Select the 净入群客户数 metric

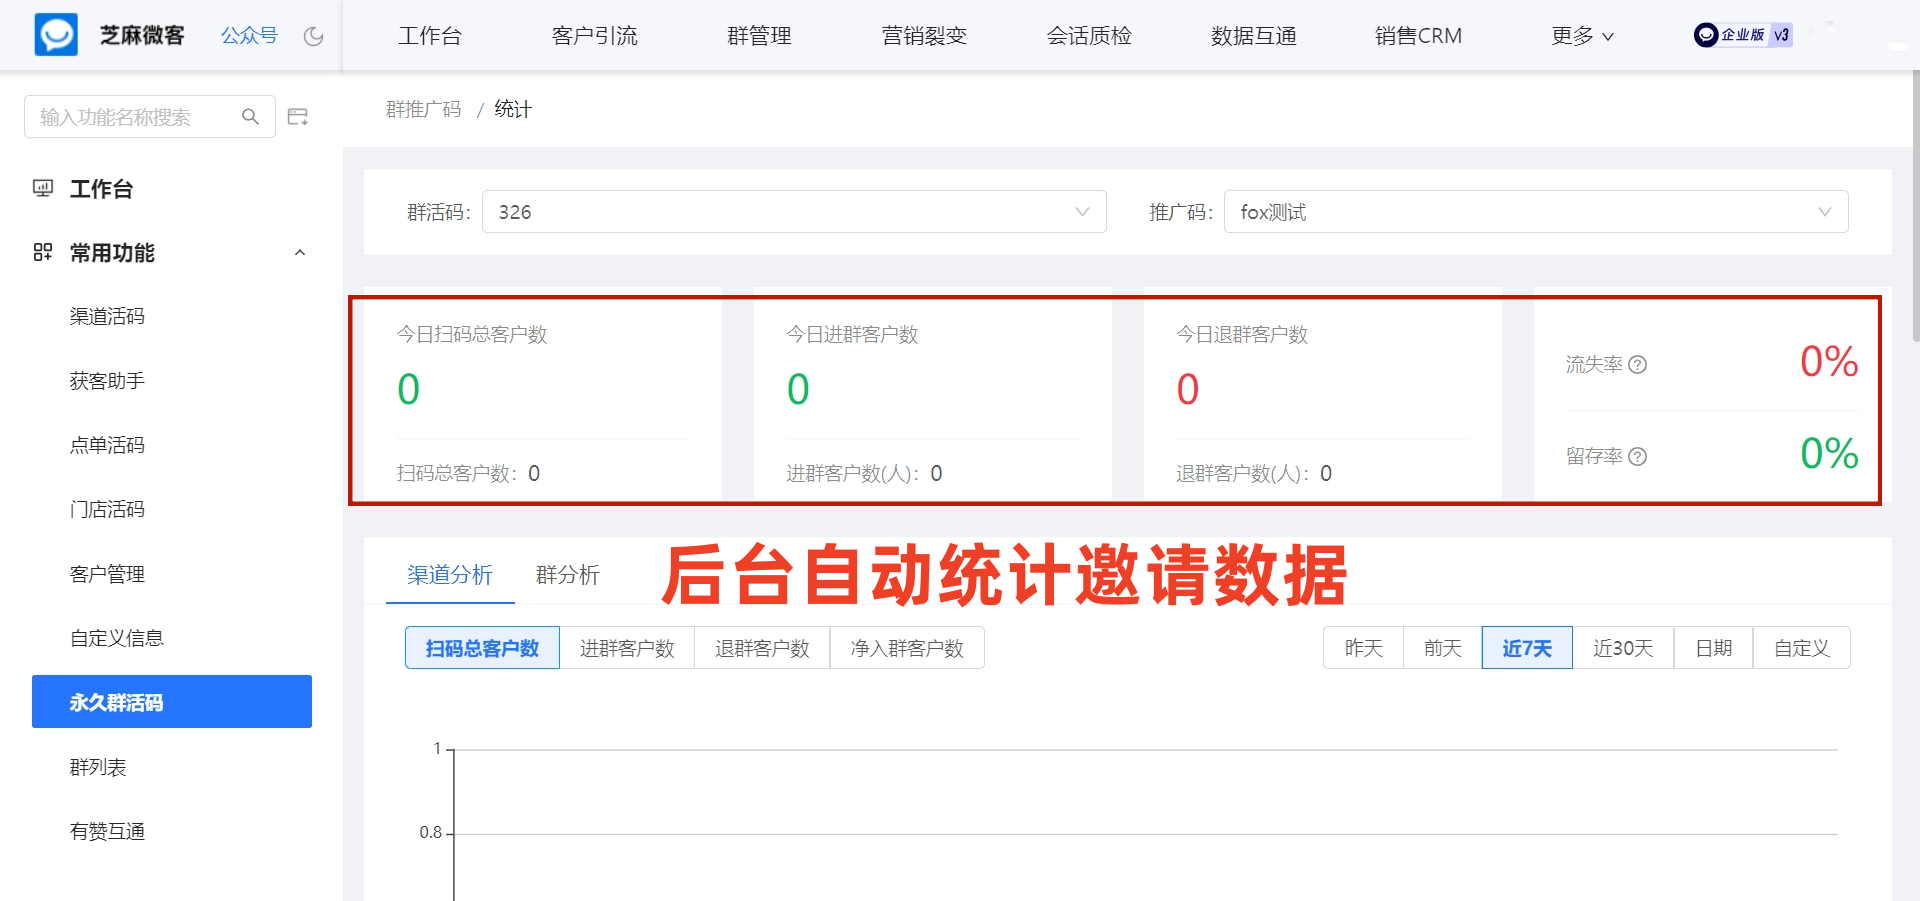pos(907,648)
